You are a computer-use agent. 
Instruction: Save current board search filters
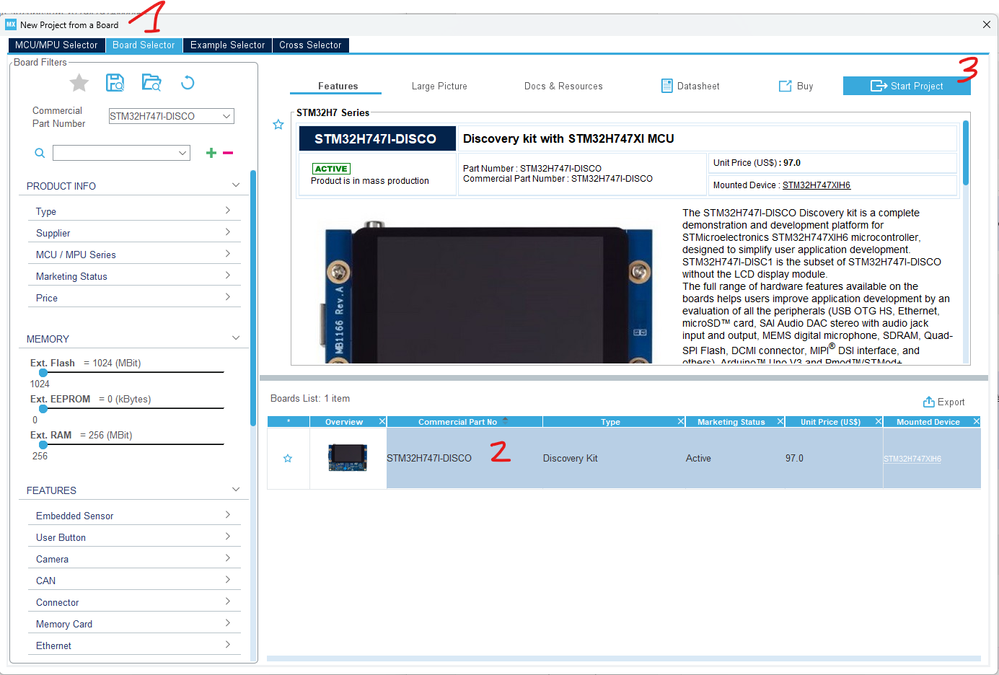click(115, 83)
